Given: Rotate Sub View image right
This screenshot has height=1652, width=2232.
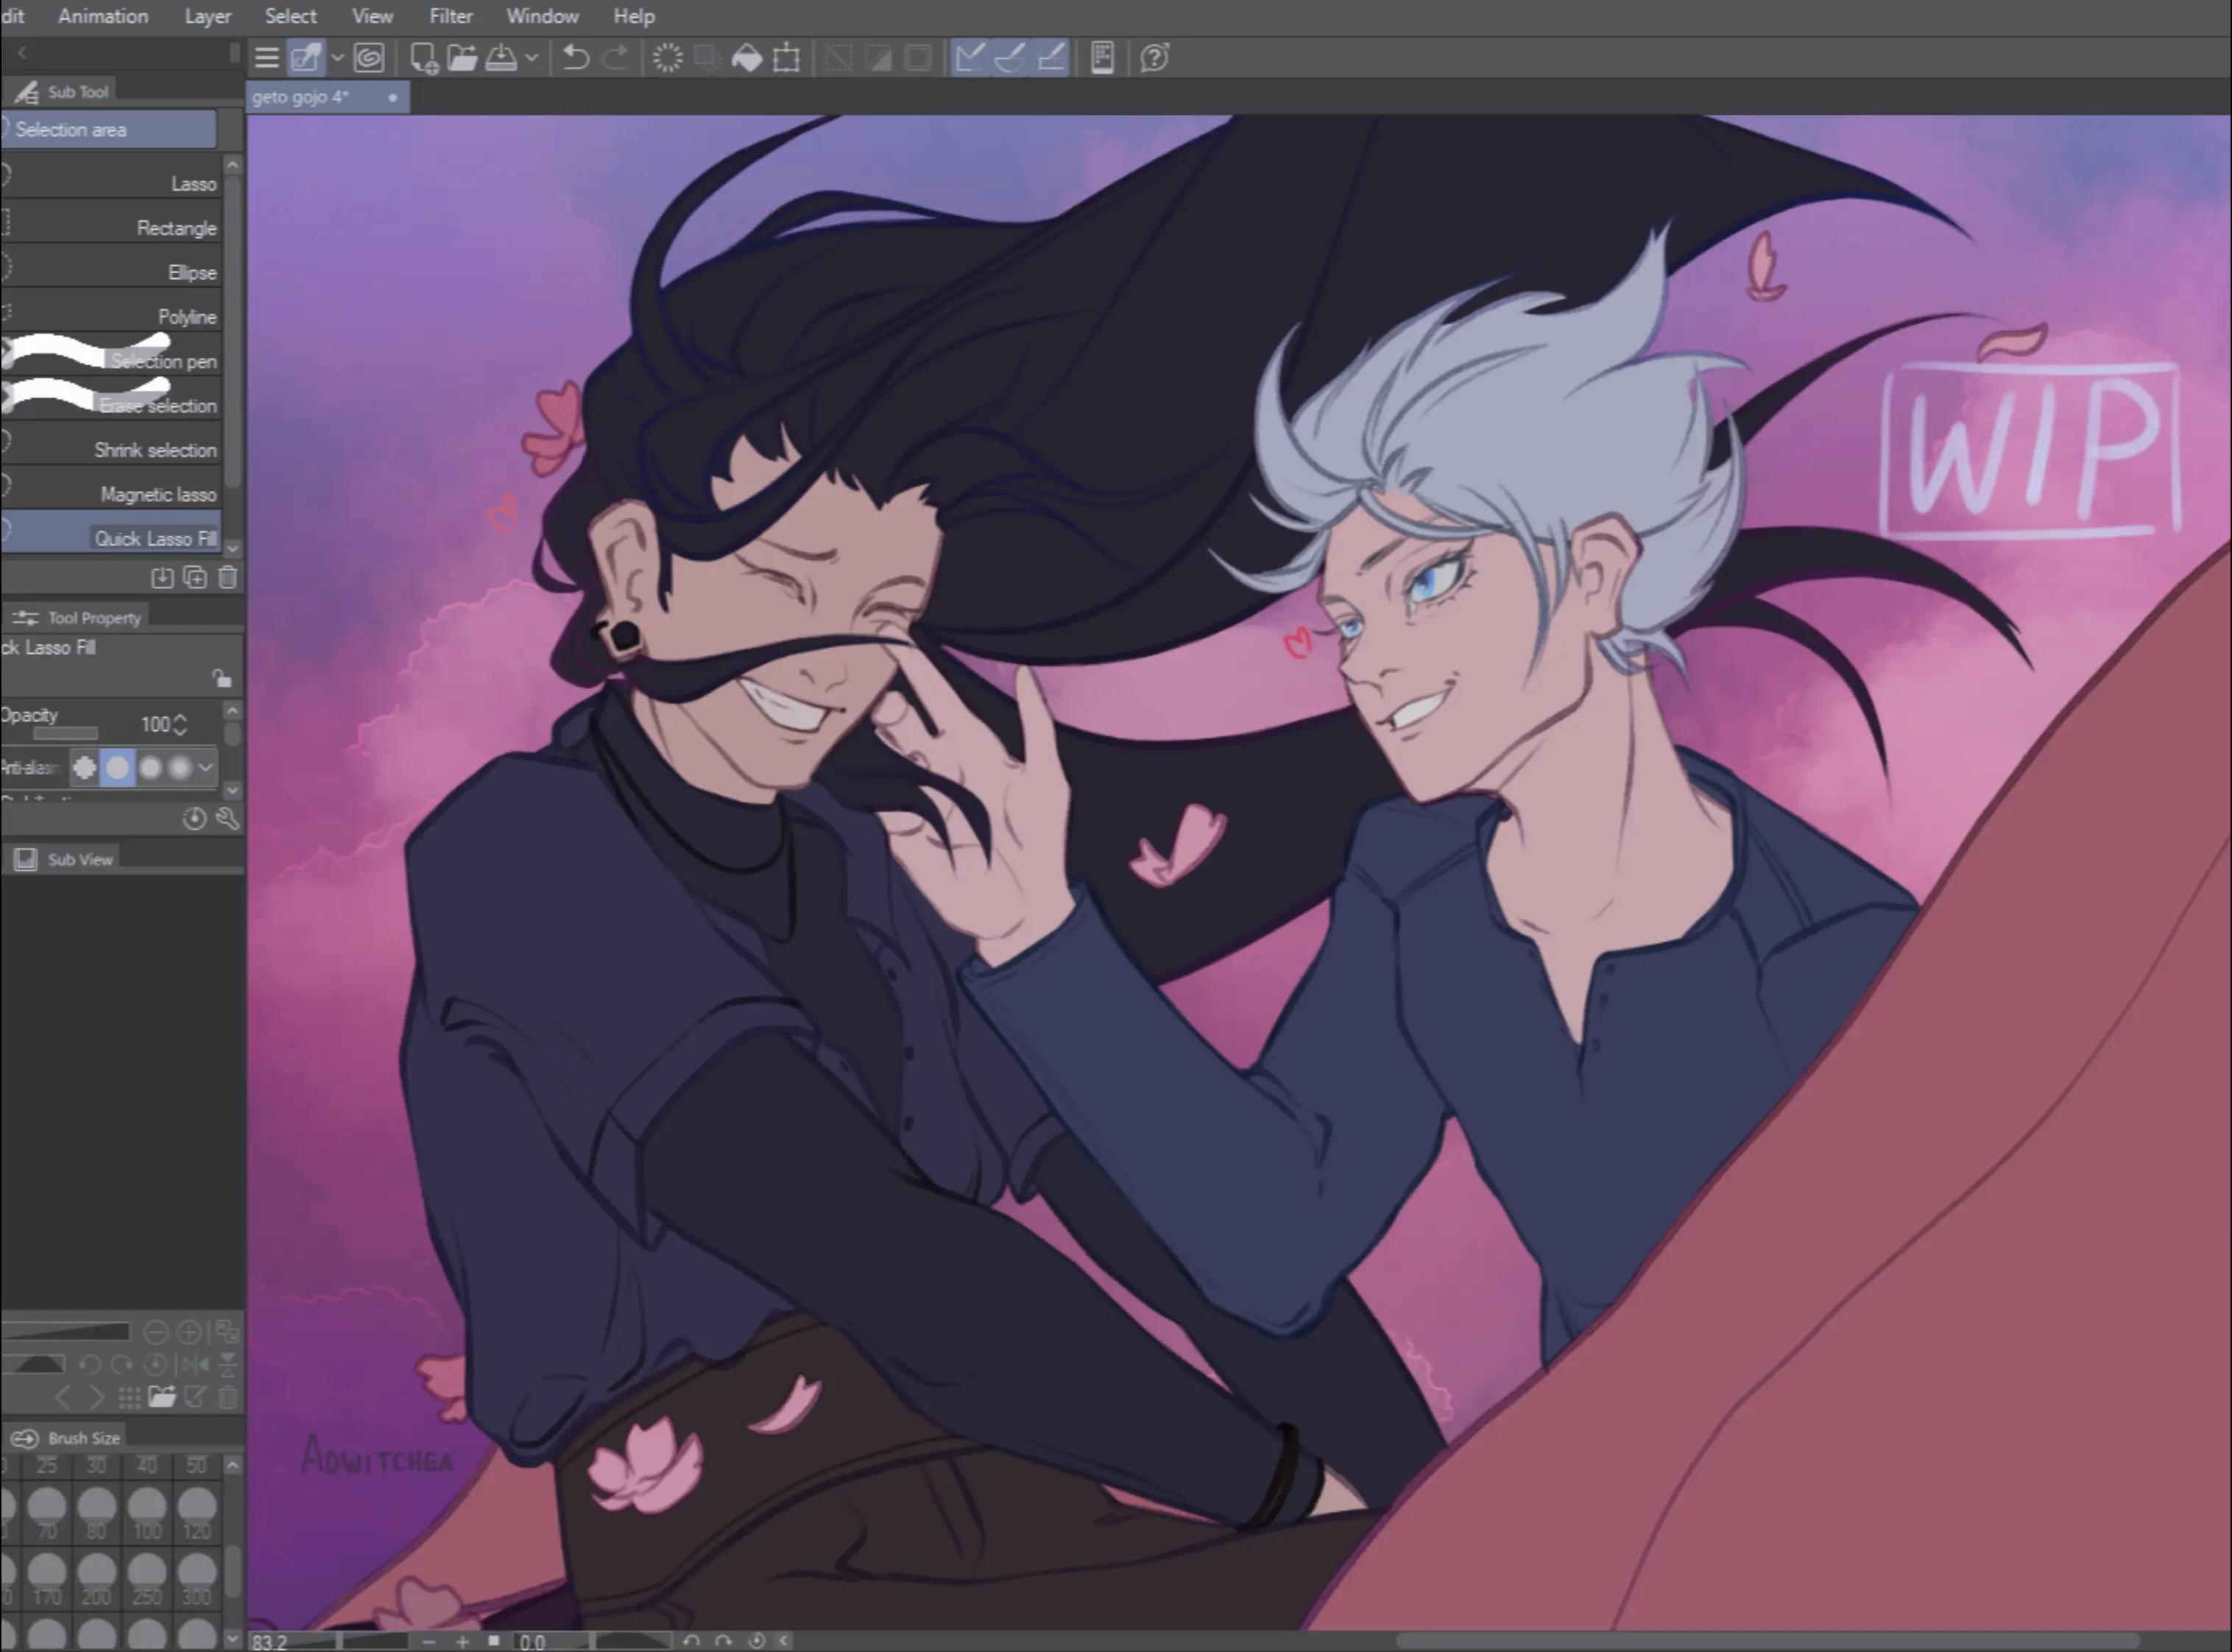Looking at the screenshot, I should click(122, 1364).
